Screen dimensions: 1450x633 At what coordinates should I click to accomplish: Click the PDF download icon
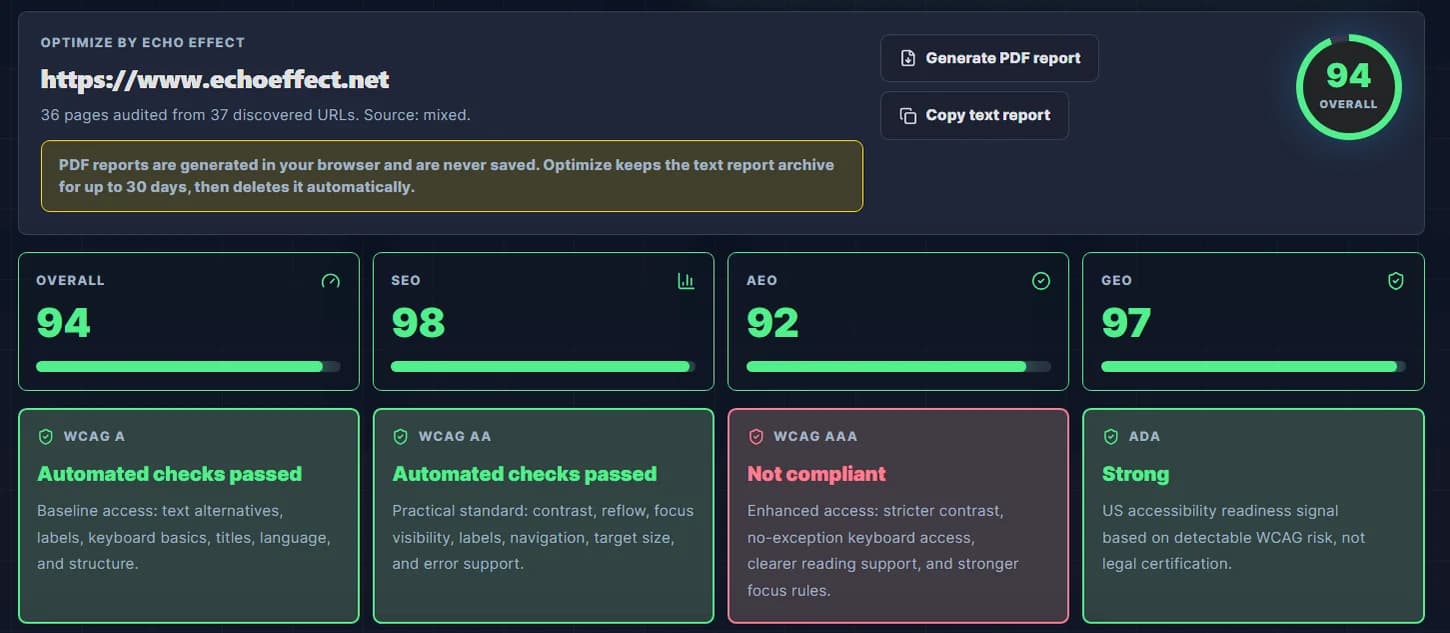coord(908,58)
